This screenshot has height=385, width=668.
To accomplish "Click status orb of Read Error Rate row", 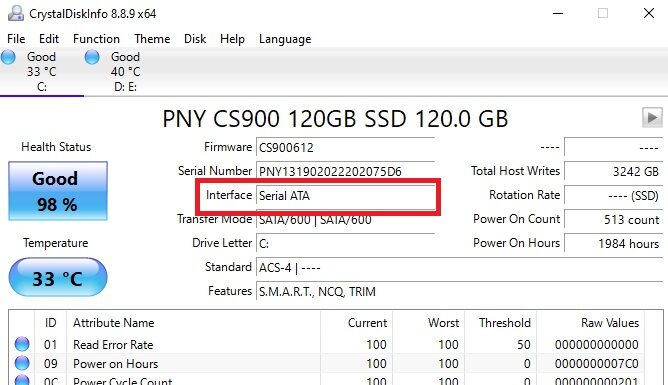I will 22,344.
